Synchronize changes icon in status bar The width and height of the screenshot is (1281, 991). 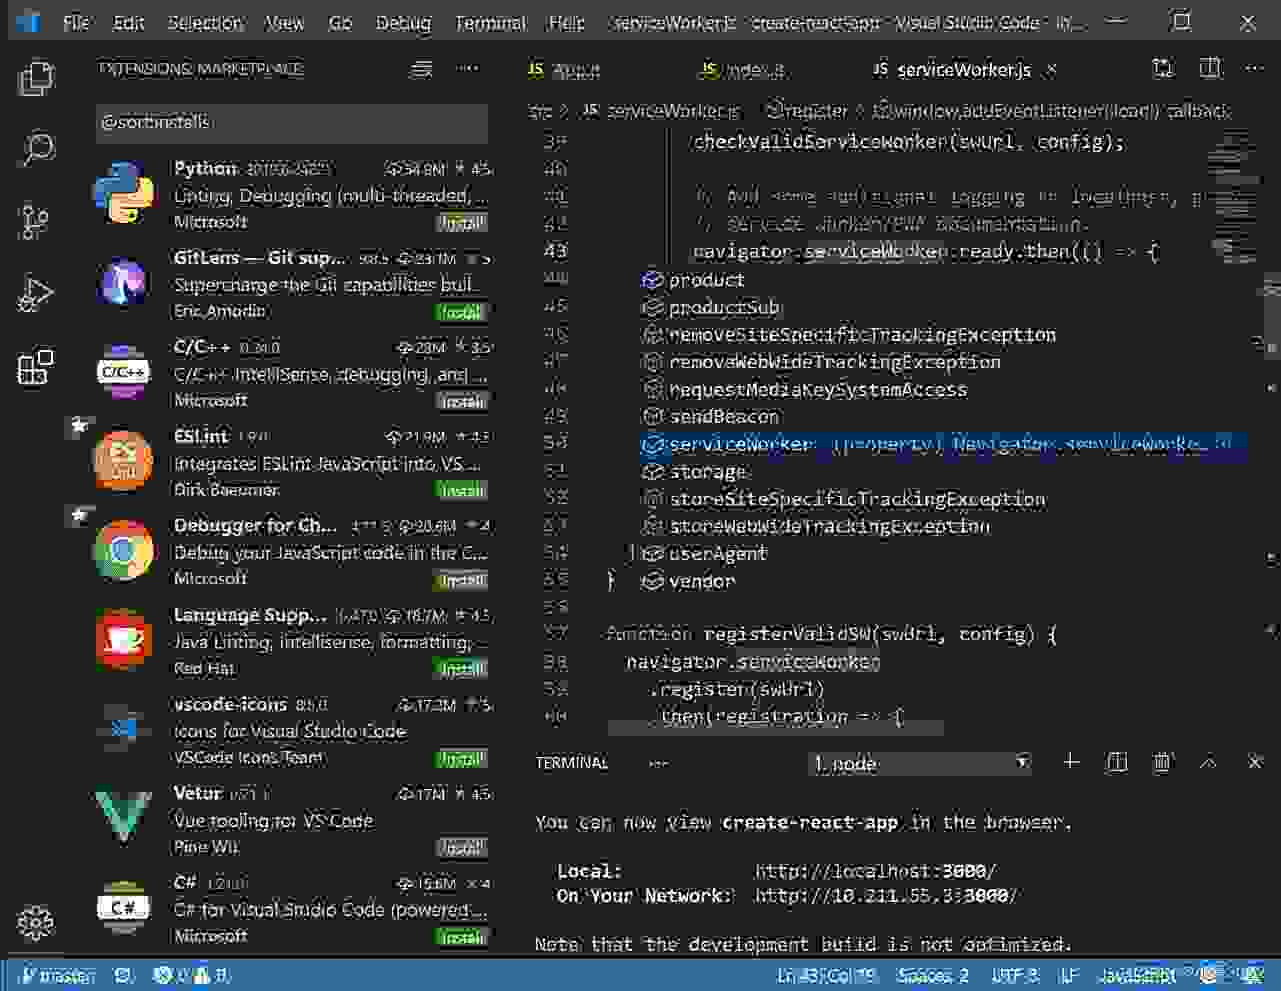point(124,975)
